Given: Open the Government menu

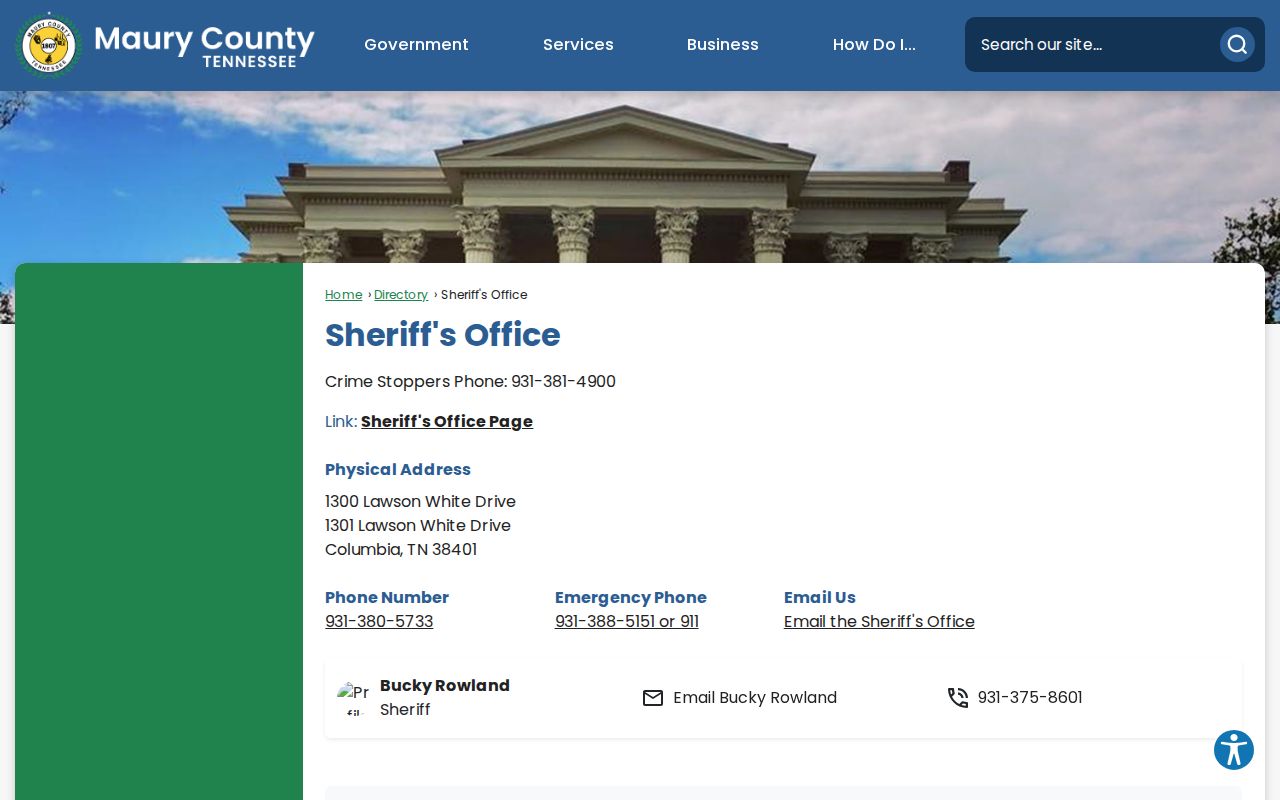Looking at the screenshot, I should (x=416, y=45).
